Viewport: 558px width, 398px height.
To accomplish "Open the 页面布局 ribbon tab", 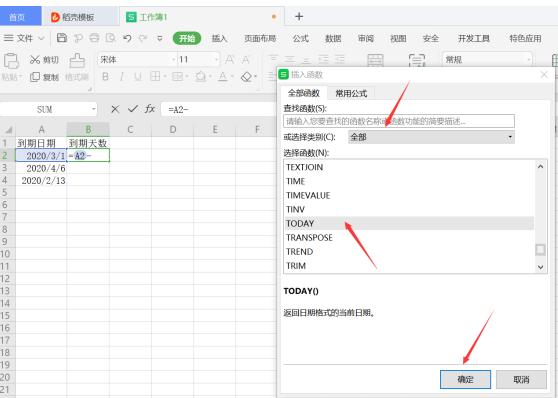I will (260, 38).
